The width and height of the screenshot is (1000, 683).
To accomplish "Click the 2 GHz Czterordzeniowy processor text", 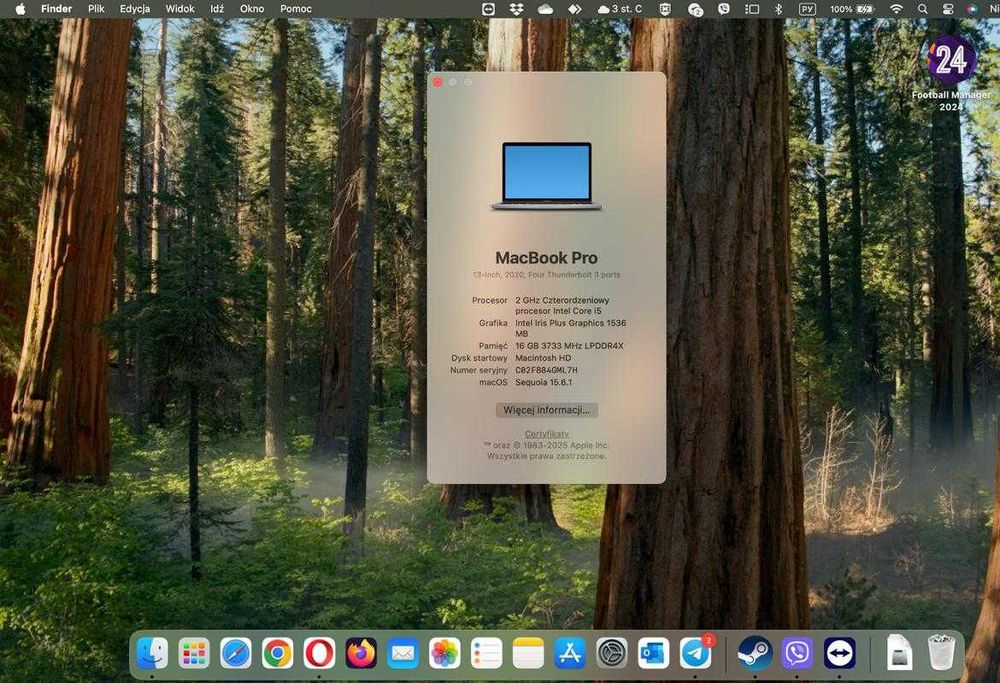I will point(562,305).
